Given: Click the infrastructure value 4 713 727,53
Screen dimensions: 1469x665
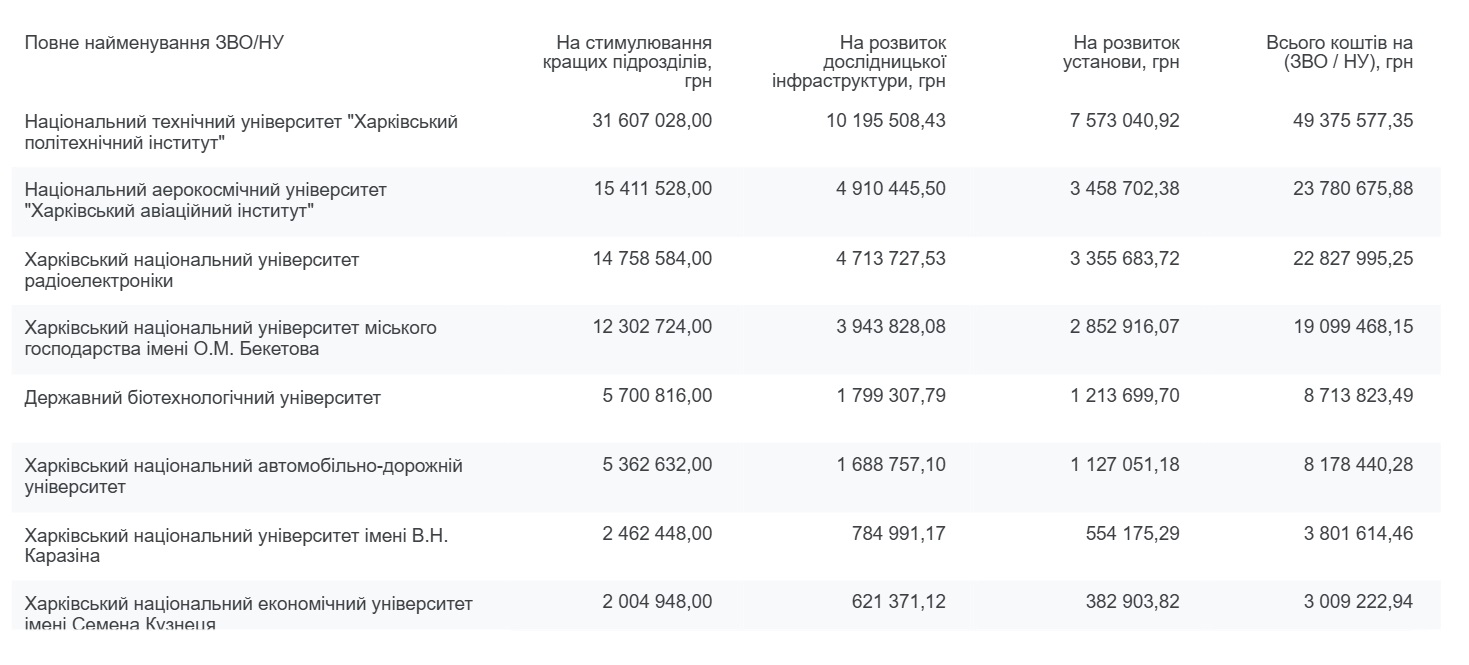Looking at the screenshot, I should (x=891, y=259).
